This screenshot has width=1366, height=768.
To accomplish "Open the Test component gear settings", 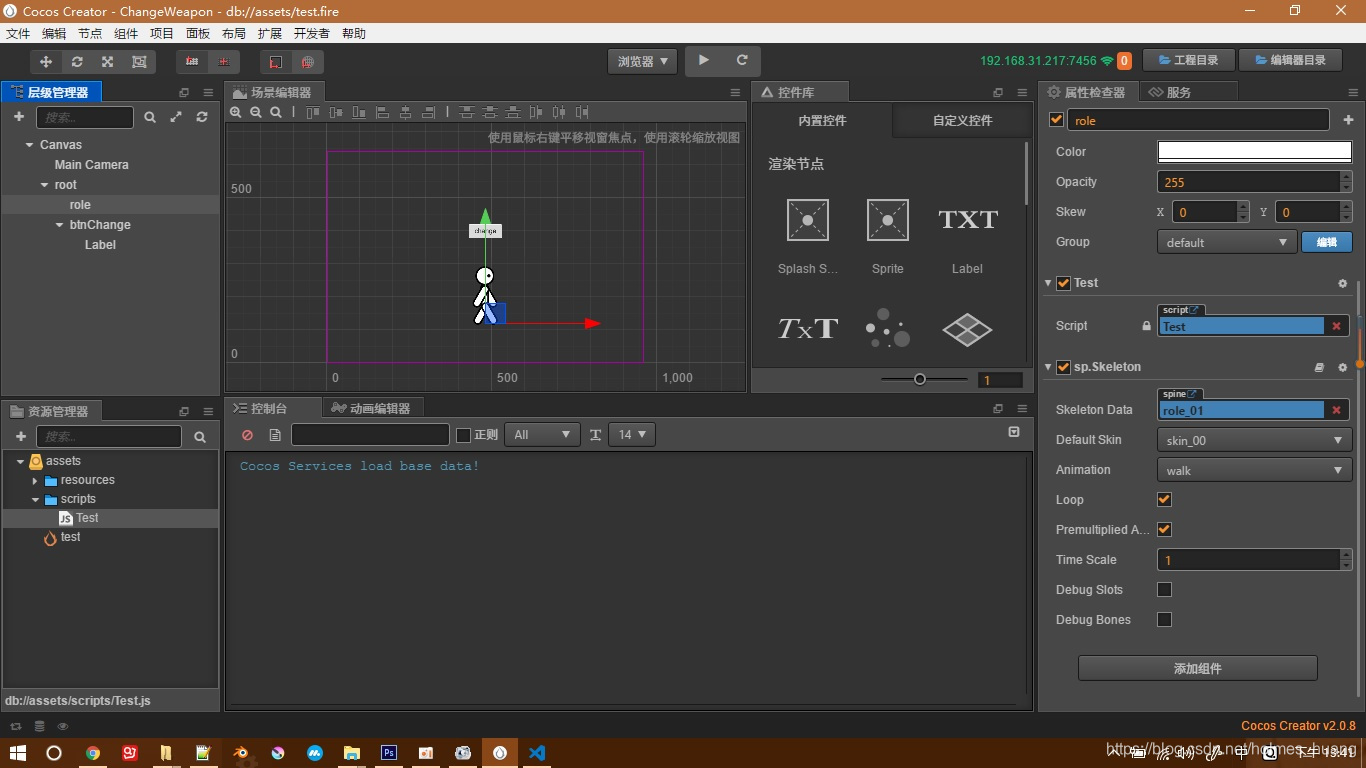I will [x=1343, y=283].
